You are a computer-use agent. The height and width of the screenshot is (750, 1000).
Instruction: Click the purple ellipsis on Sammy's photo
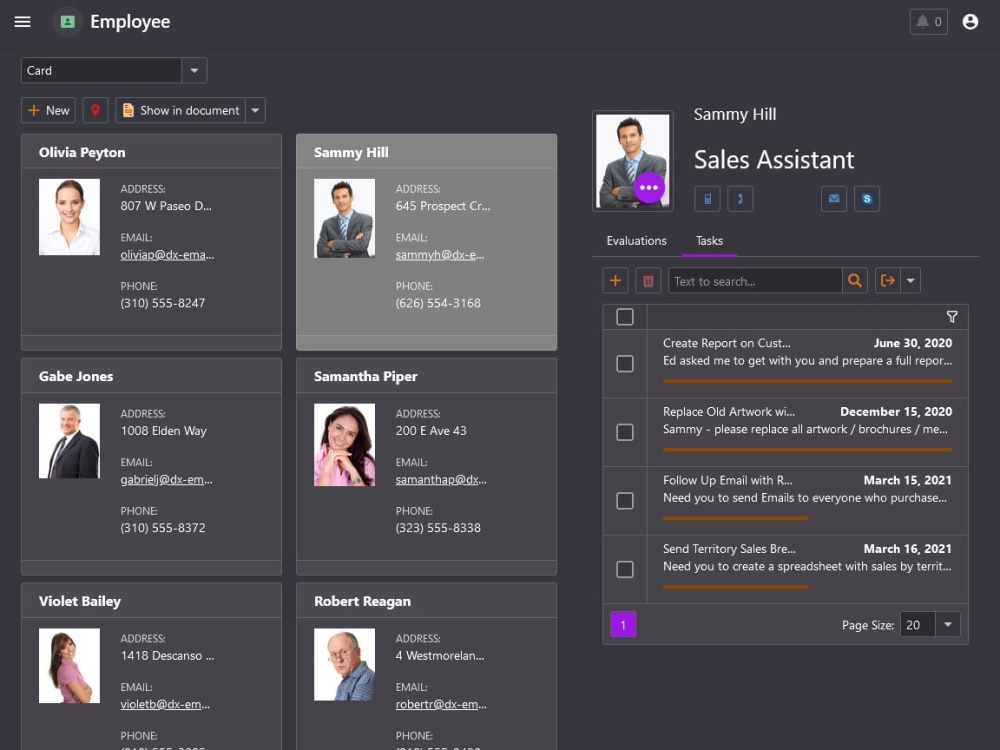[x=649, y=188]
